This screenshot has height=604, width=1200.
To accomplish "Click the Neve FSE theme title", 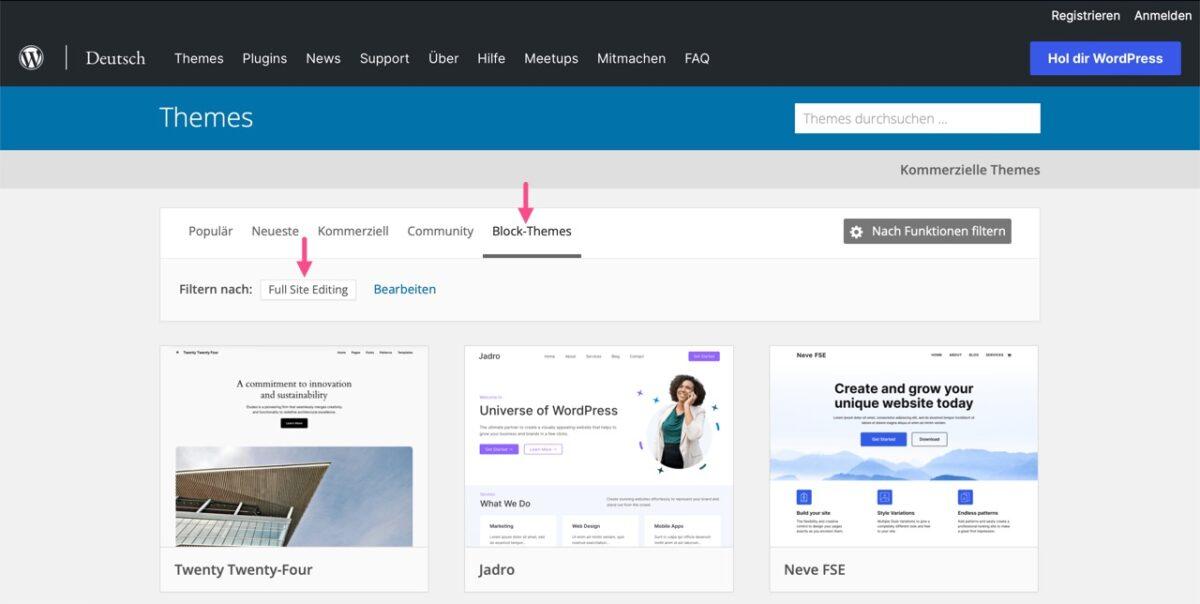I will point(814,570).
